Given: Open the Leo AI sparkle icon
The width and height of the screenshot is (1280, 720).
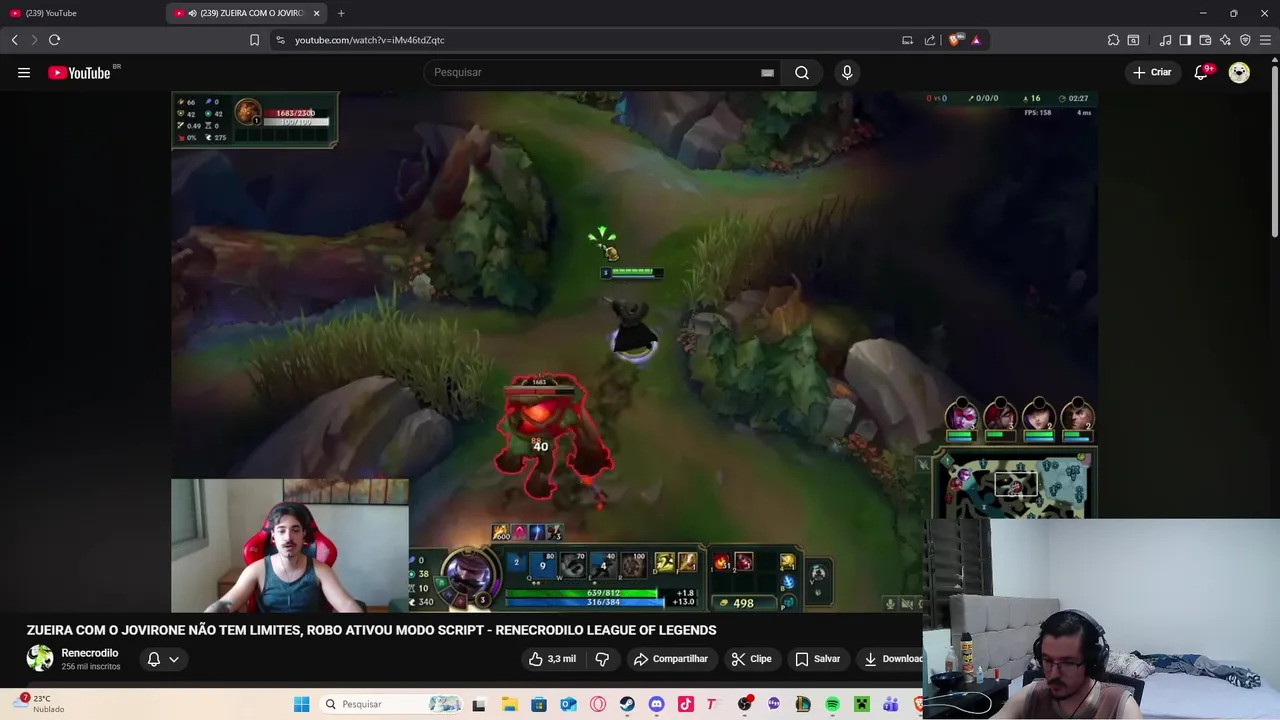Looking at the screenshot, I should point(1225,40).
